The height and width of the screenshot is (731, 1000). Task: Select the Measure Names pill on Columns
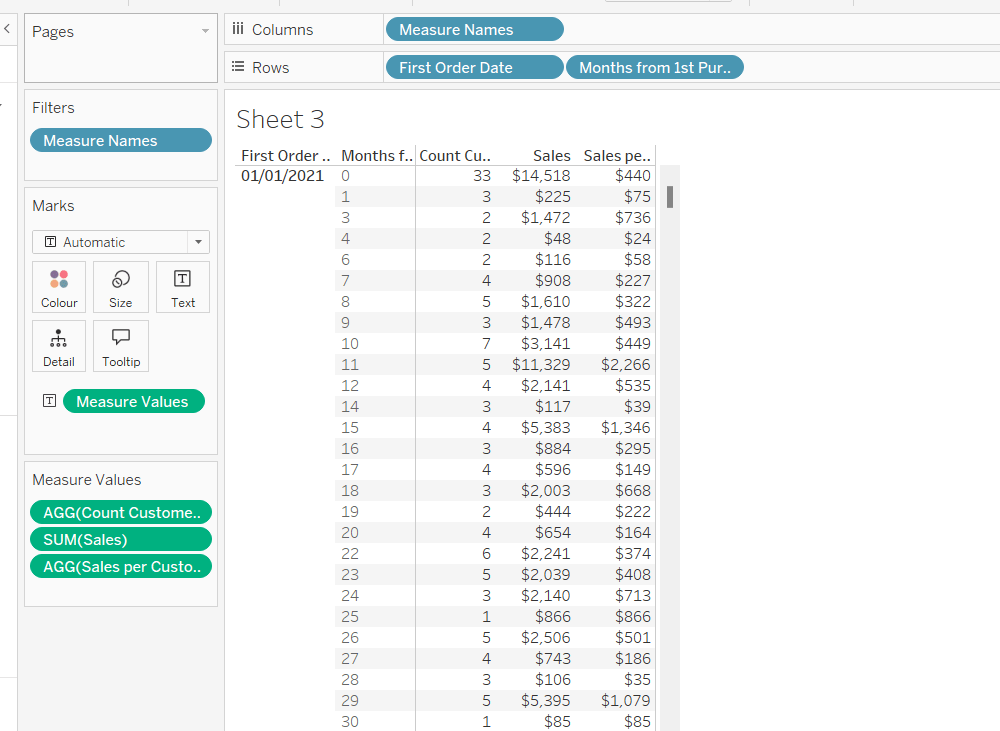coord(474,30)
